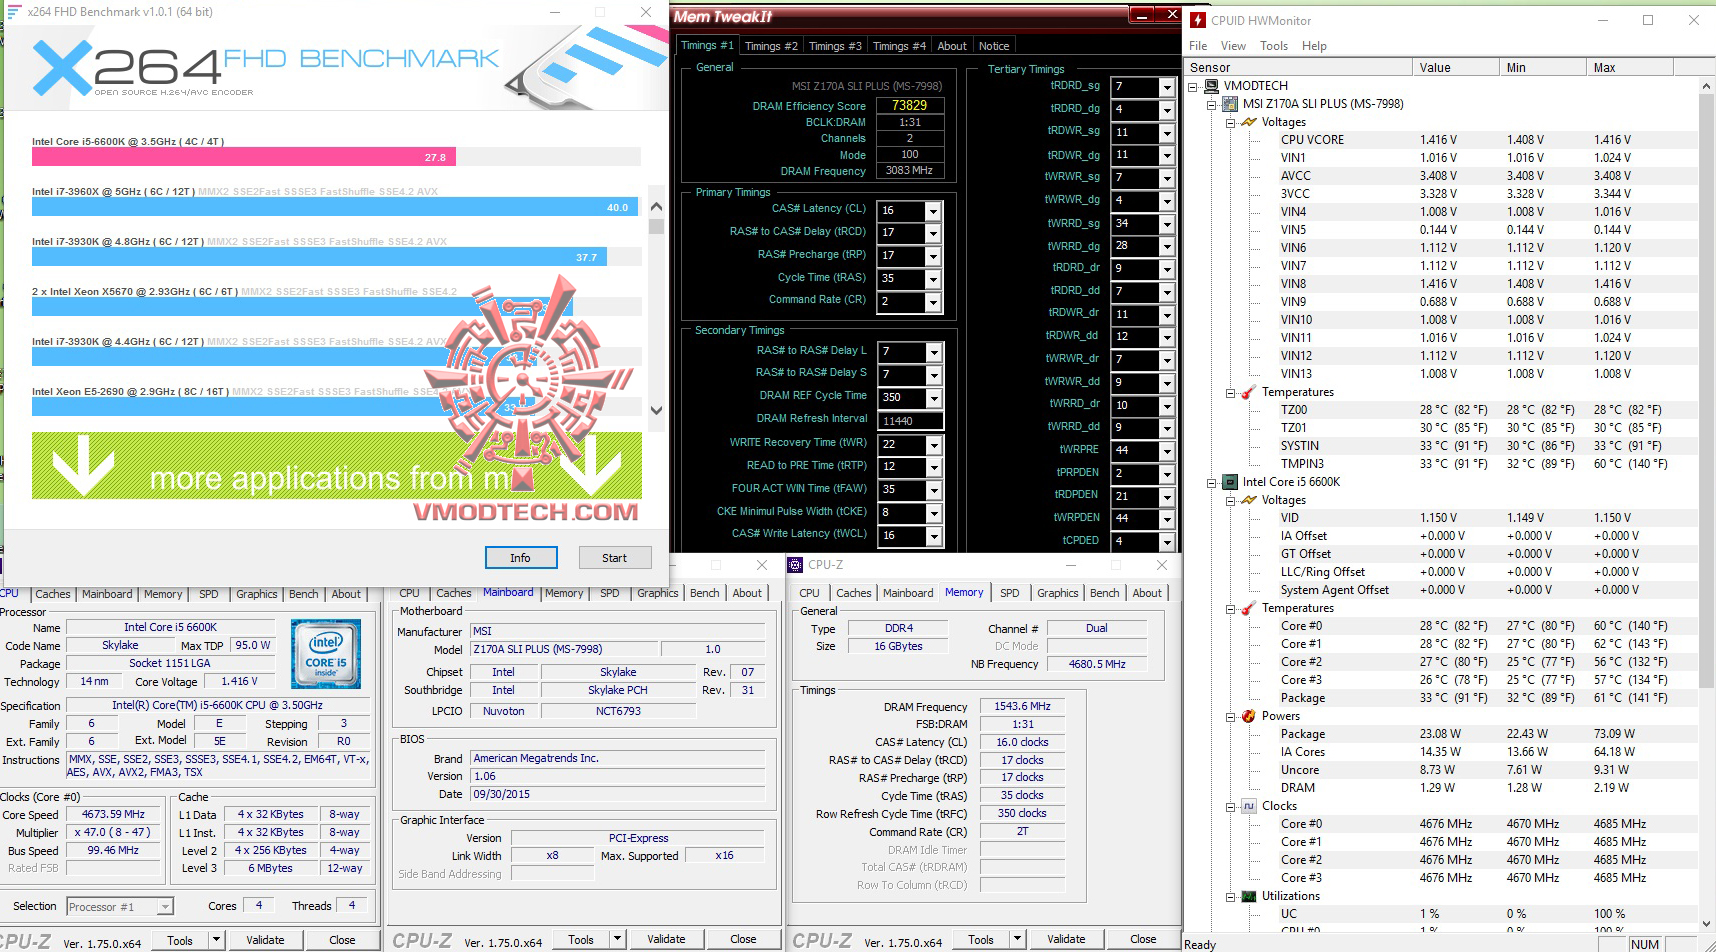Open the View menu in HWMonitor
This screenshot has width=1716, height=952.
pyautogui.click(x=1233, y=46)
